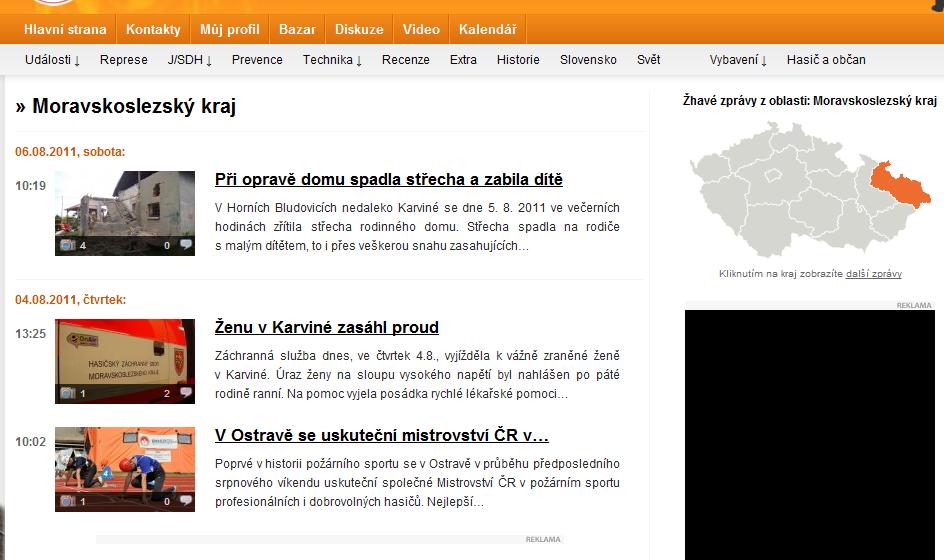This screenshot has height=560, width=944.
Task: Click the photo camera icon on roof collapse thumbnail
Action: tap(67, 245)
